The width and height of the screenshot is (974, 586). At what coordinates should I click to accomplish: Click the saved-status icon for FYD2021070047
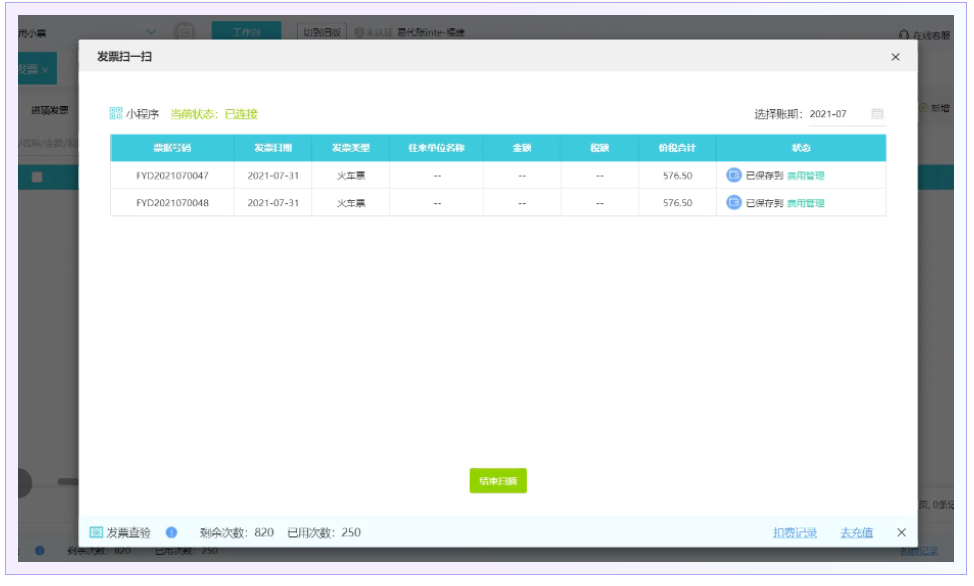734,175
